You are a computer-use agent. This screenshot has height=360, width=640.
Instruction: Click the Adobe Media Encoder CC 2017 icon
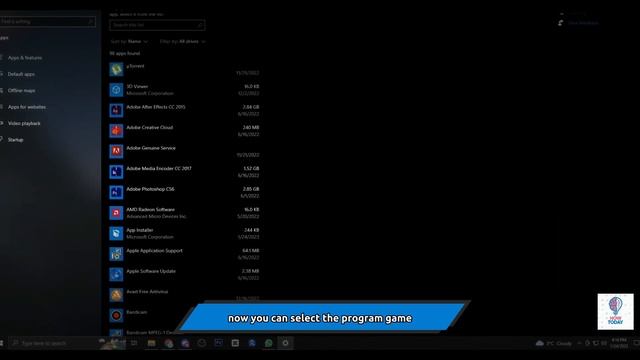point(116,172)
